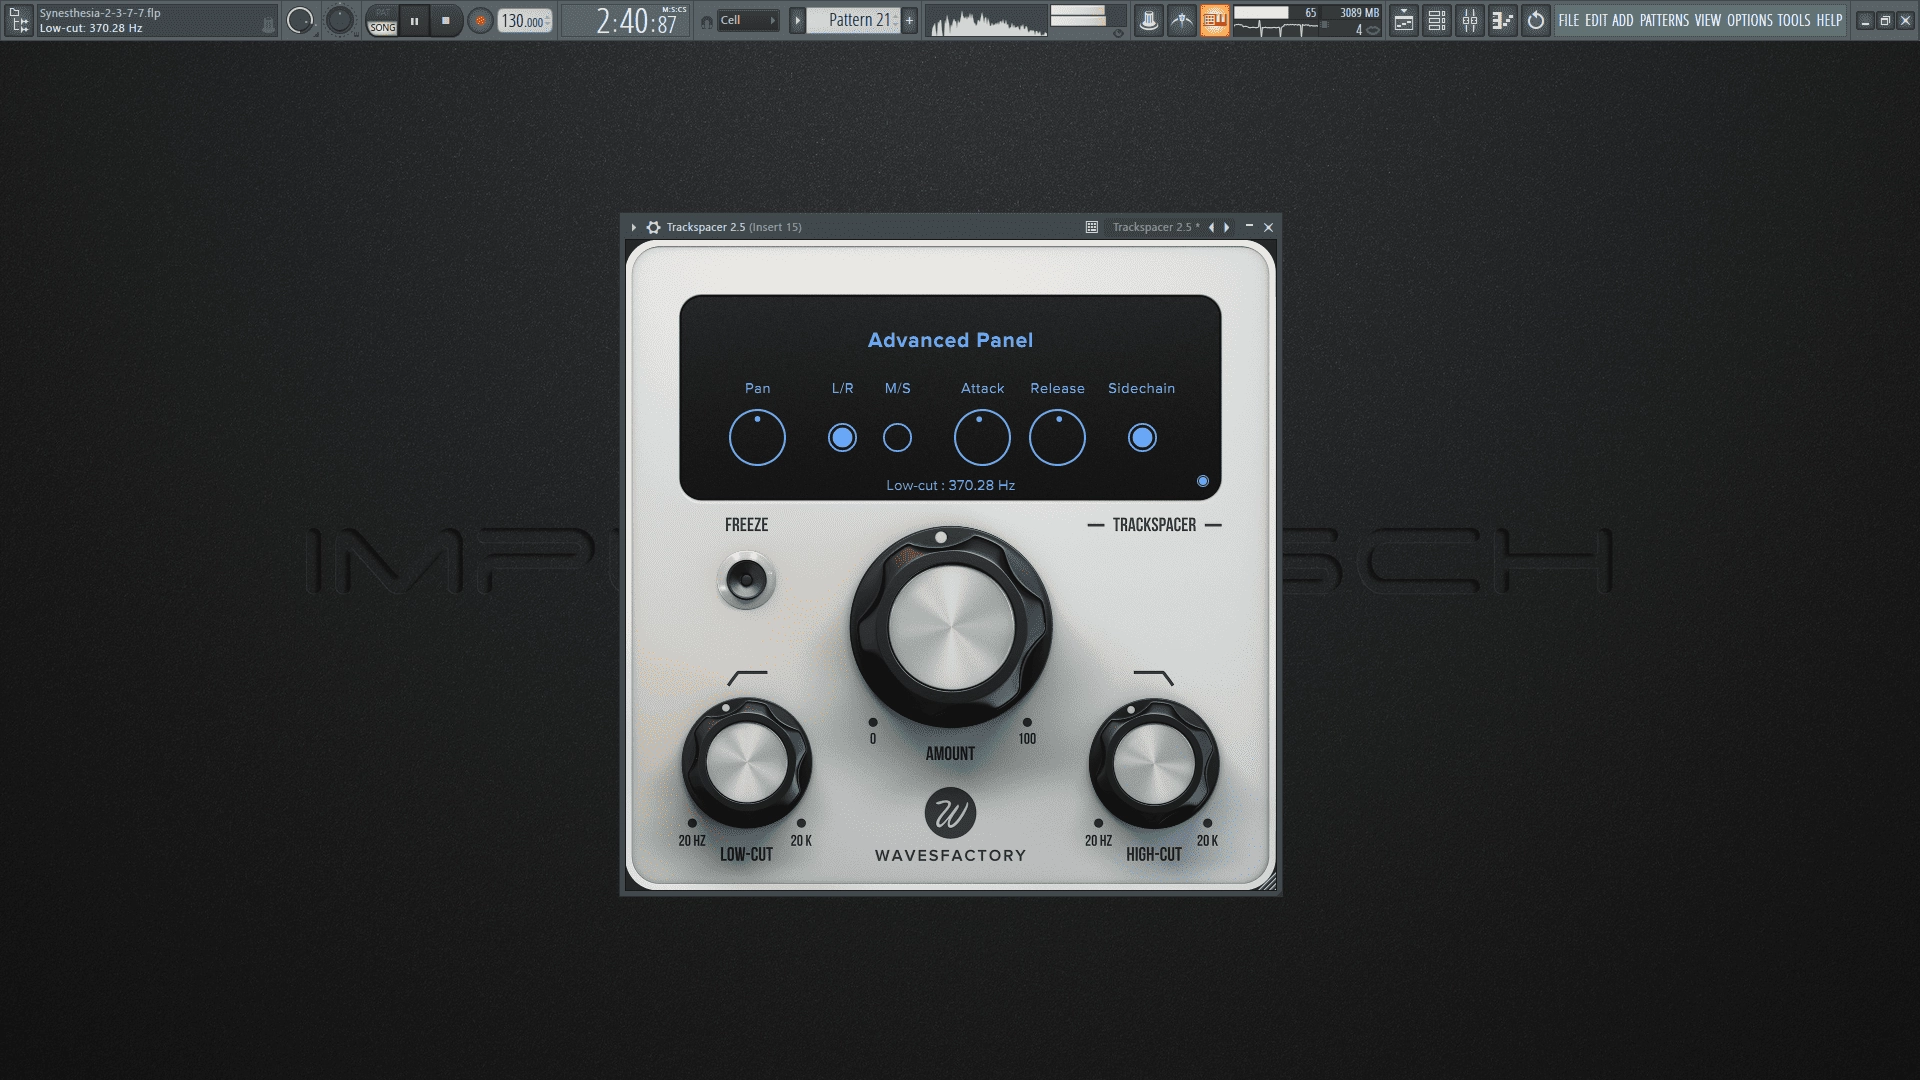Open pattern menu arrow left of Pattern 21
The image size is (1920, 1080).
tap(797, 20)
